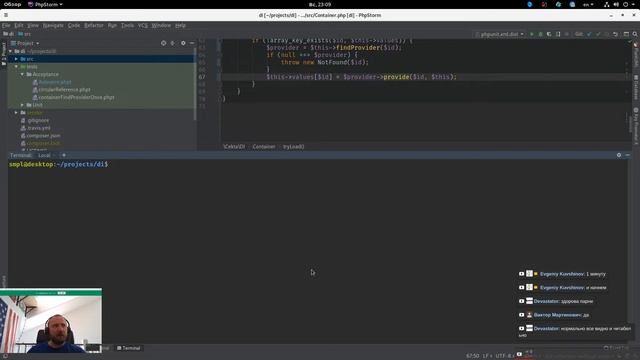The width and height of the screenshot is (640, 360).
Task: Click Run with Coverage icon
Action: pyautogui.click(x=549, y=34)
